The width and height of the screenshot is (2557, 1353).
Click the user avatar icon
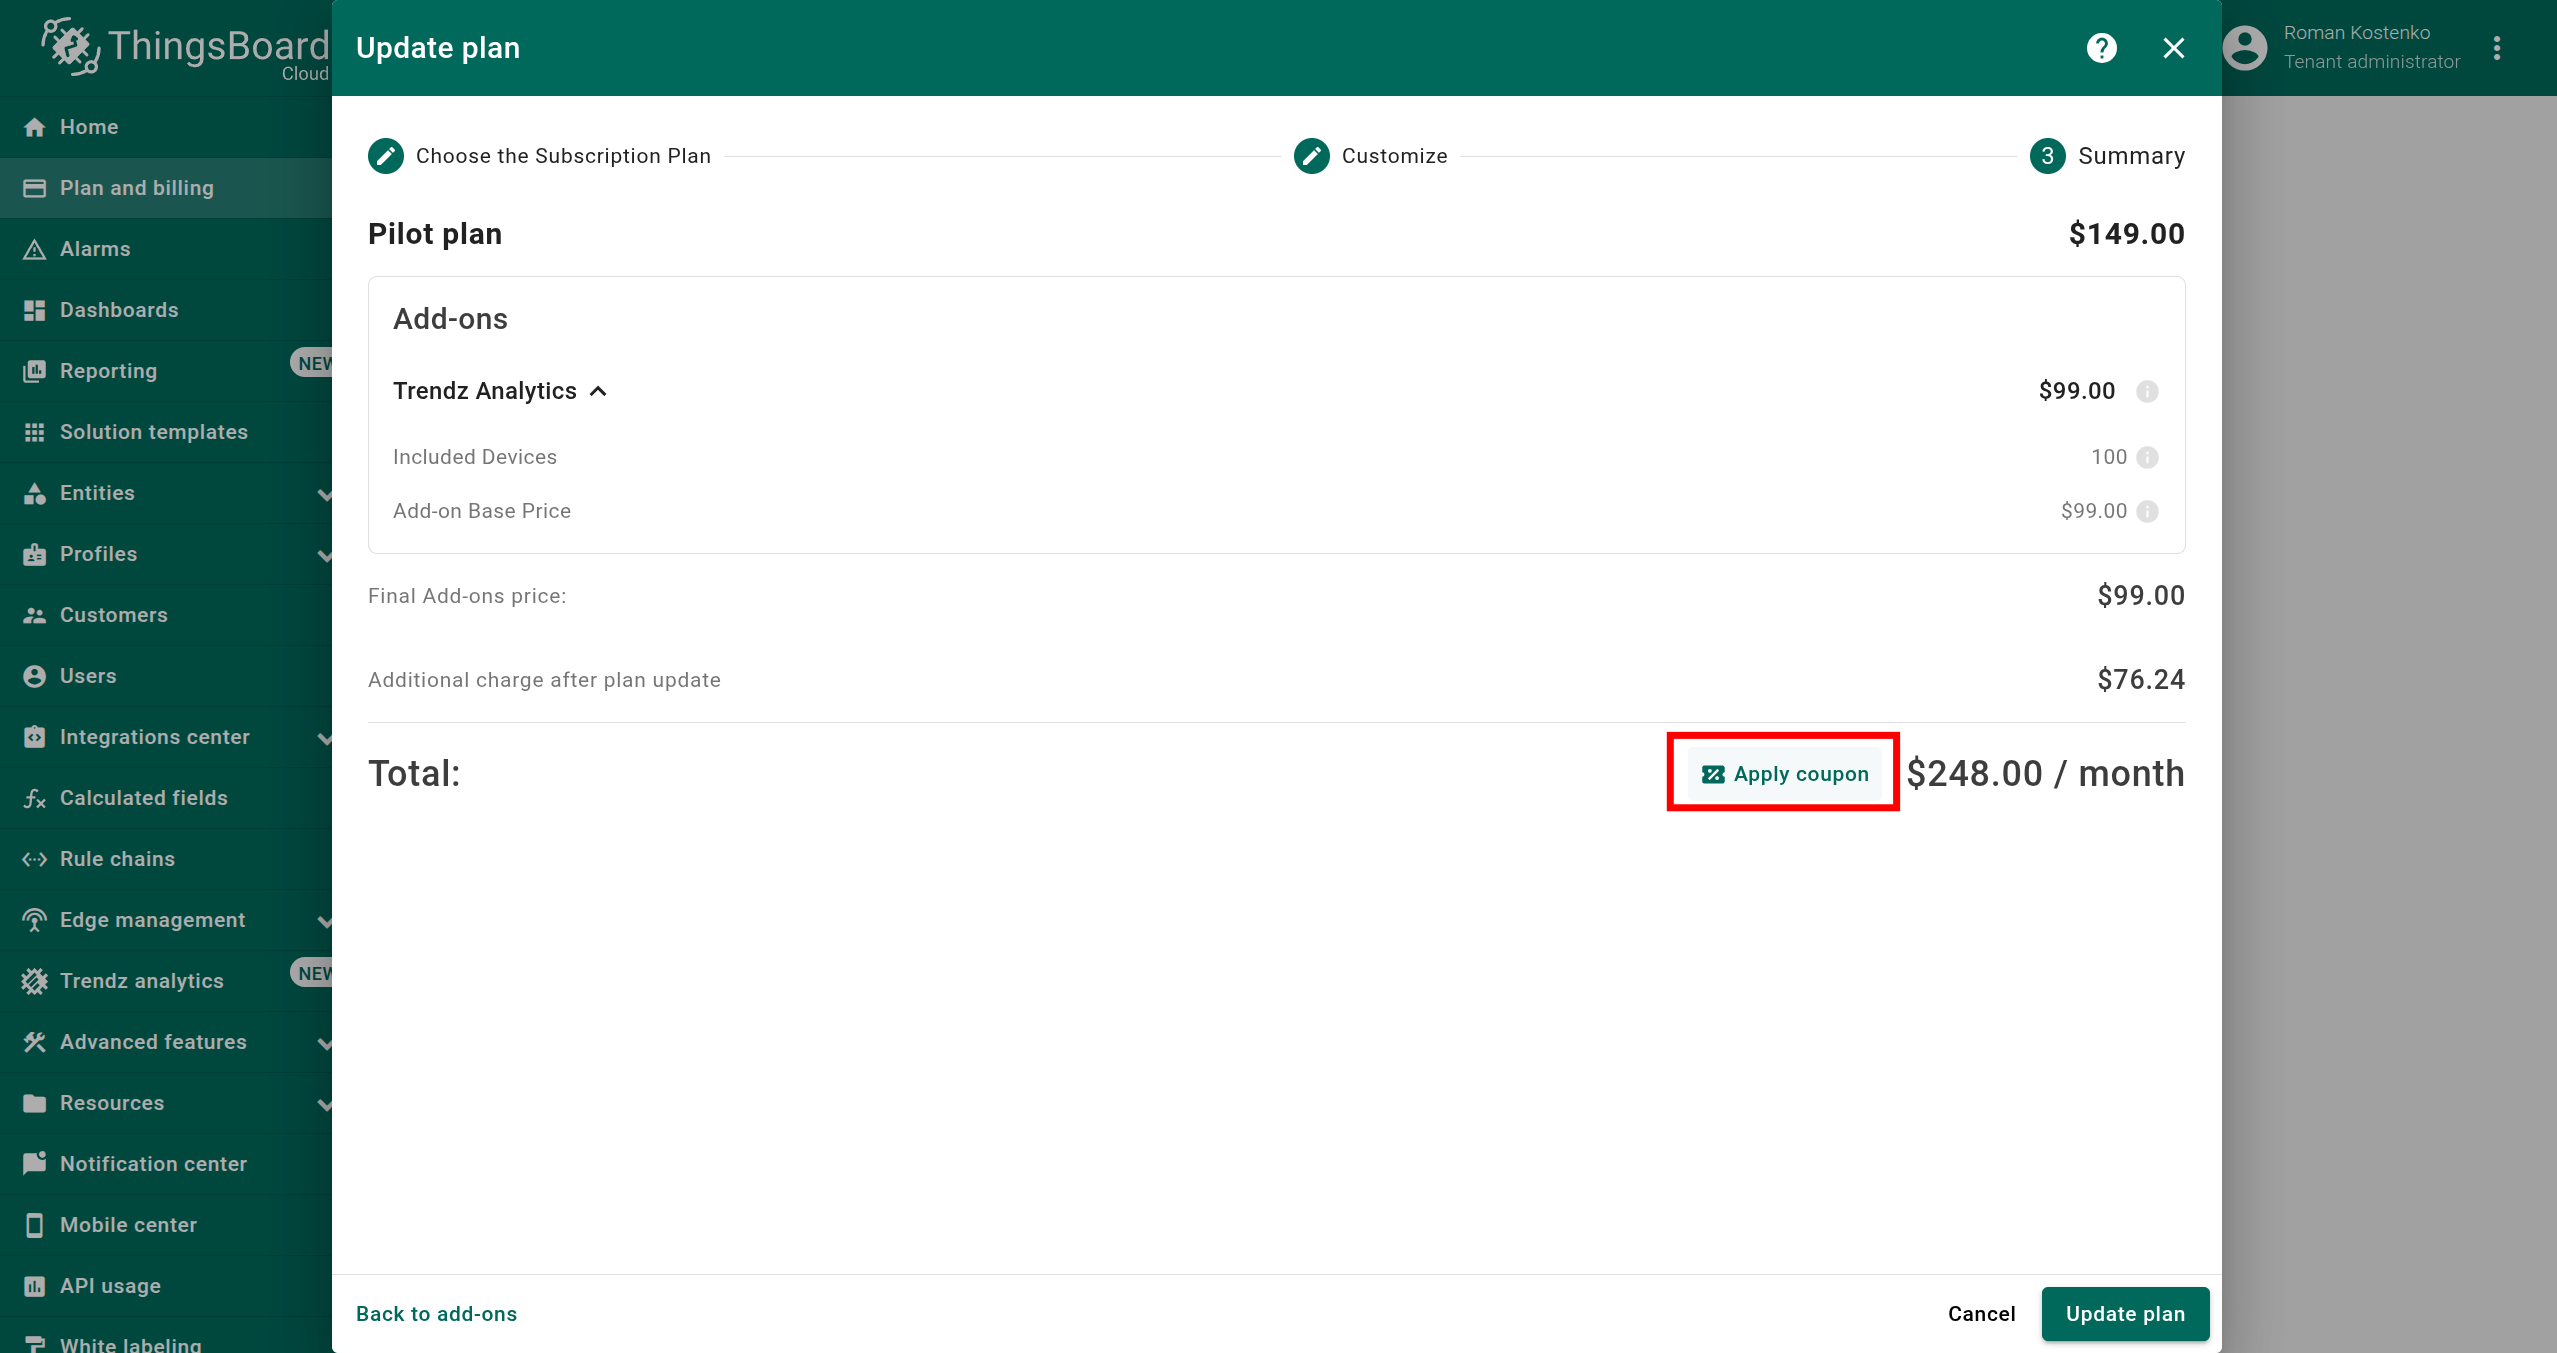point(2244,48)
